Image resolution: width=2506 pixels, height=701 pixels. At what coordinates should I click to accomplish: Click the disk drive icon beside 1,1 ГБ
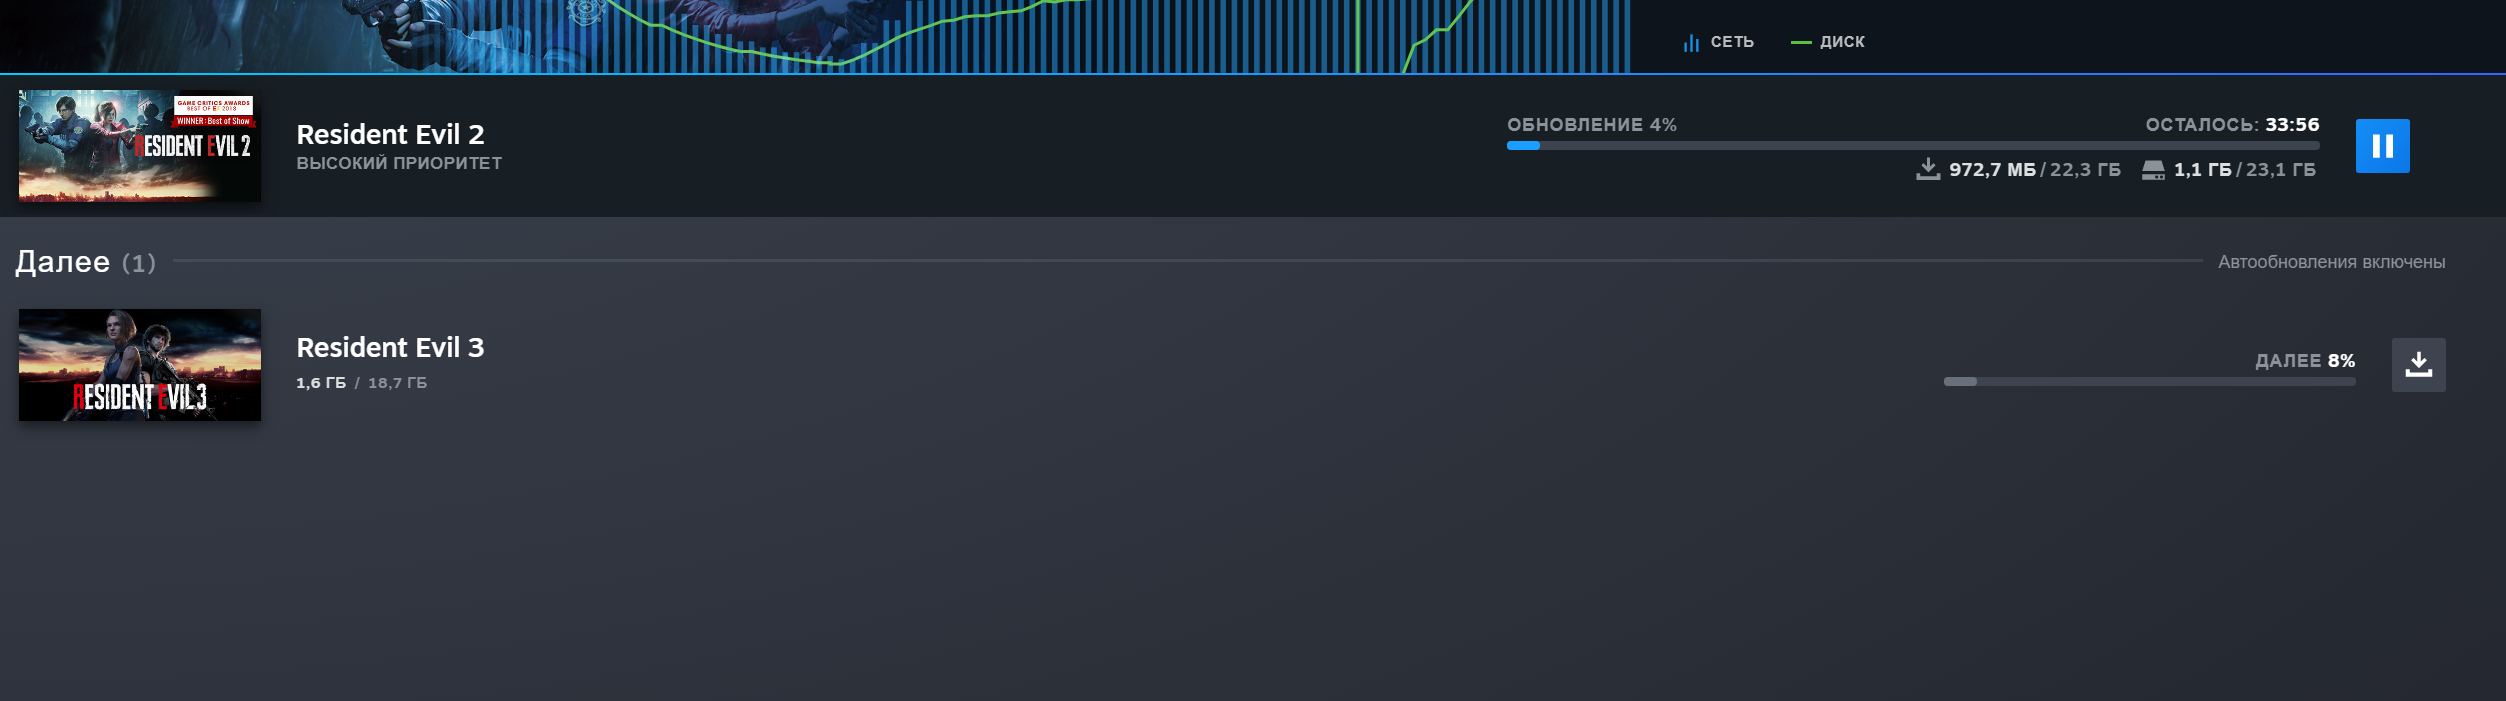(x=2152, y=170)
